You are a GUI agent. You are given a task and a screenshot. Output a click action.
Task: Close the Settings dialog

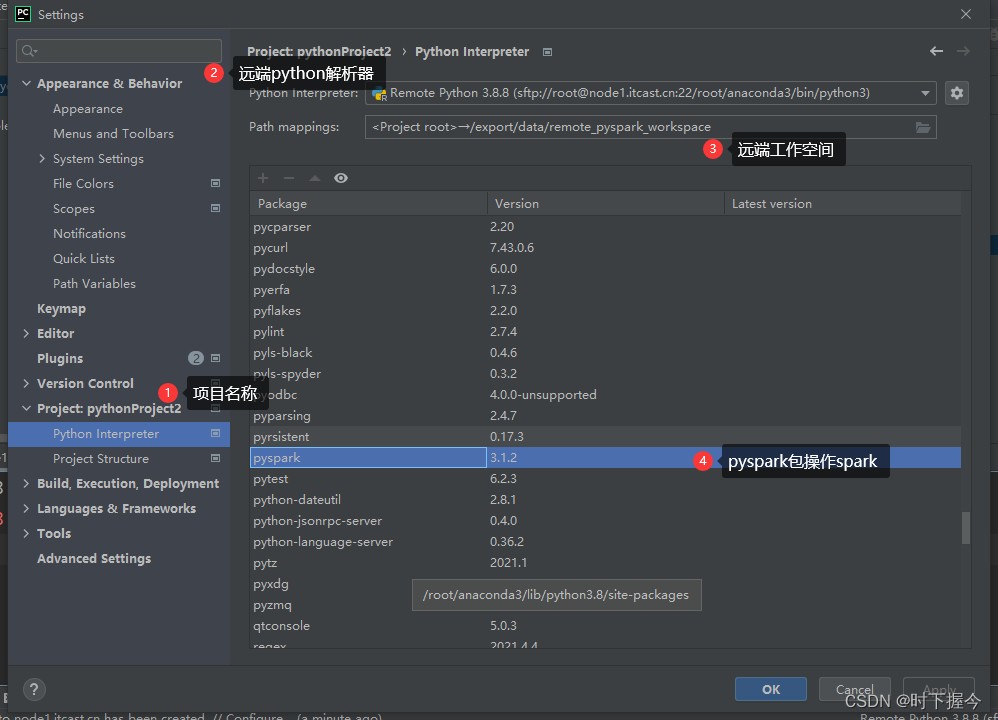click(x=966, y=14)
